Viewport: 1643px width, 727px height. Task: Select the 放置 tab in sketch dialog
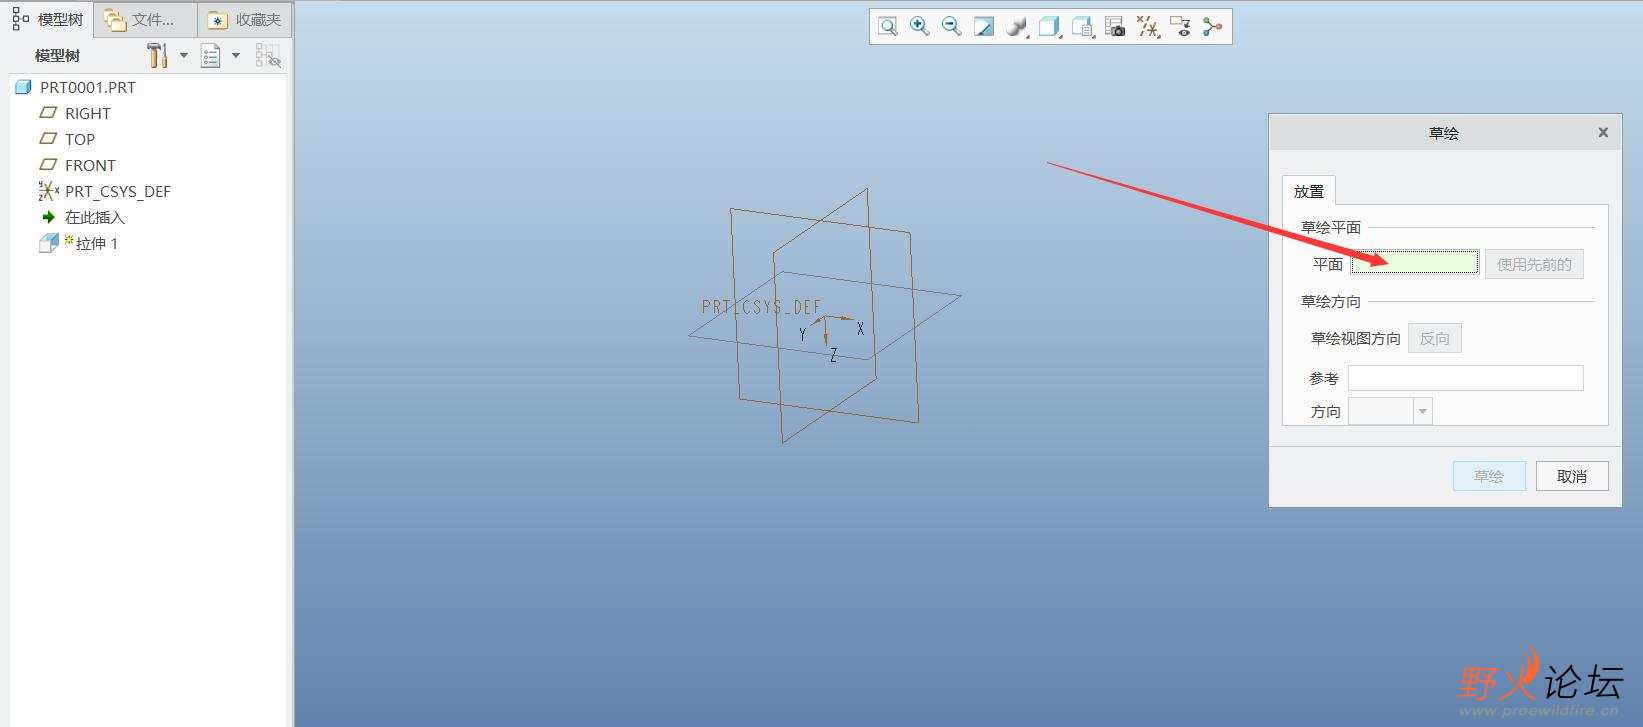(x=1308, y=191)
